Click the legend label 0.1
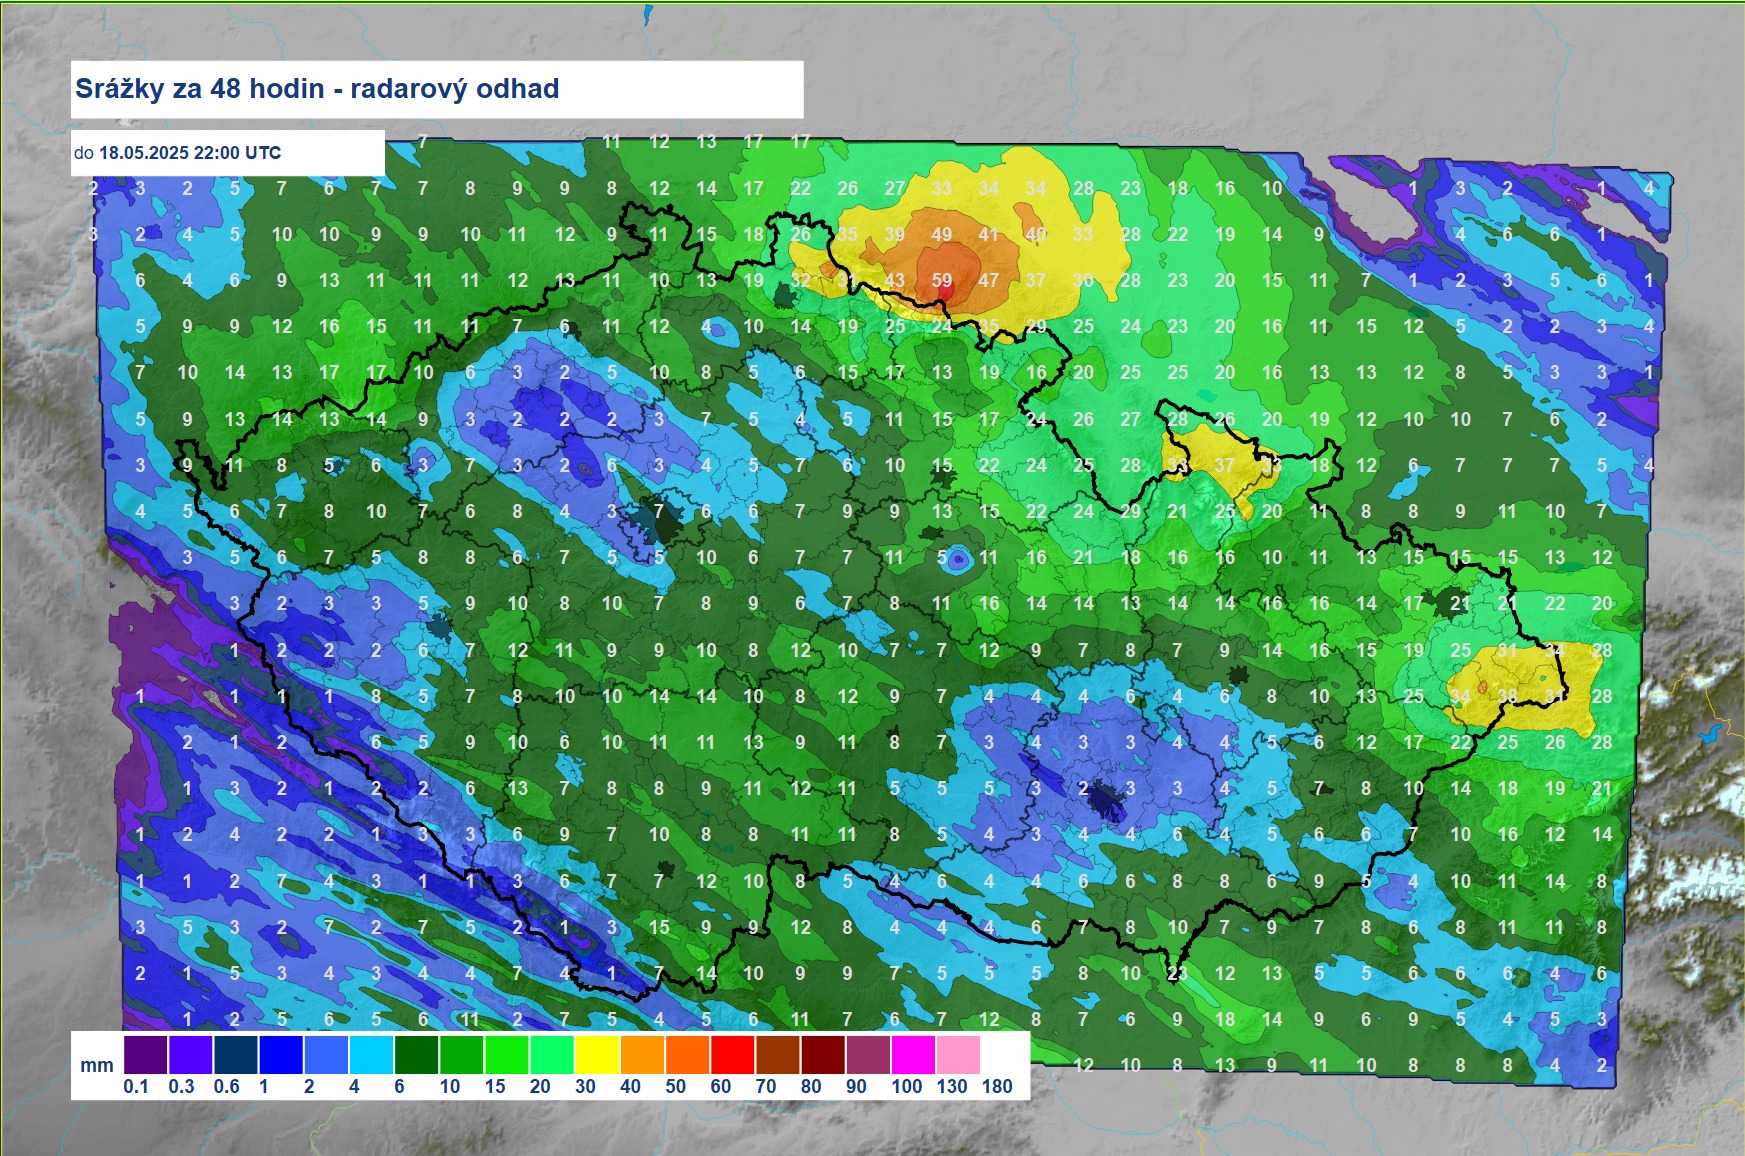 point(136,1086)
